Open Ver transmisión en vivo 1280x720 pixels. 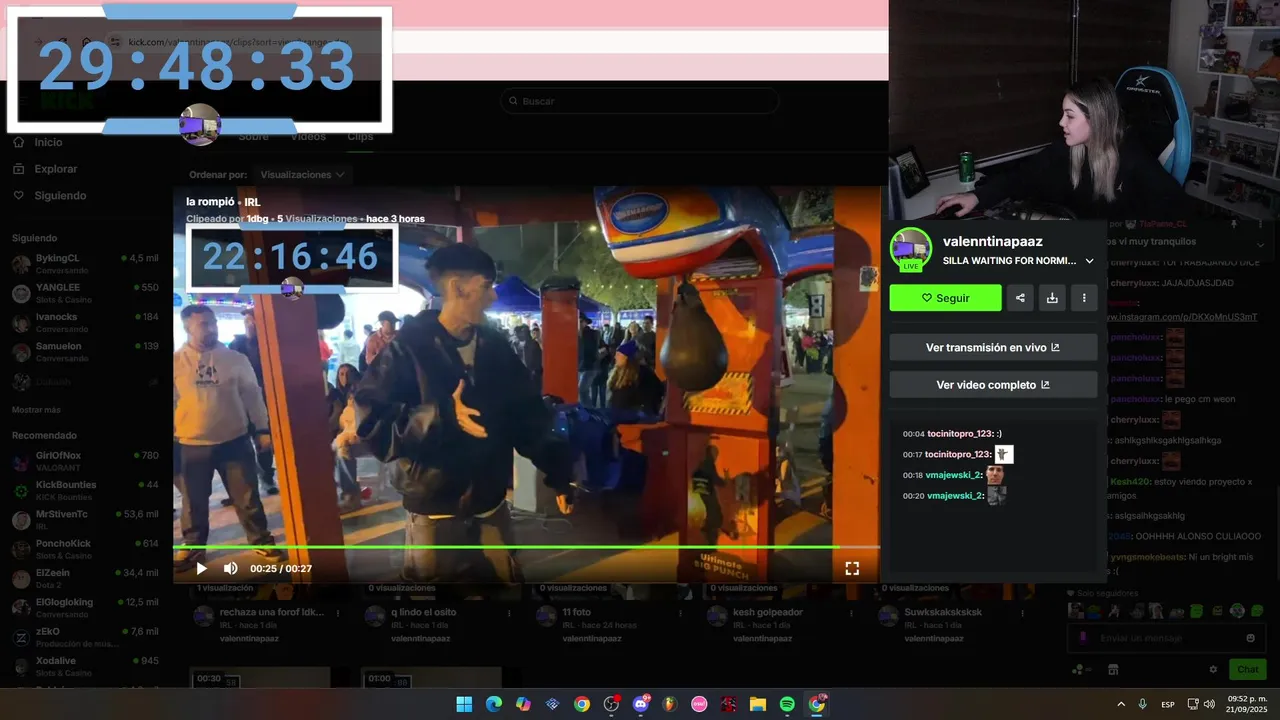click(993, 348)
